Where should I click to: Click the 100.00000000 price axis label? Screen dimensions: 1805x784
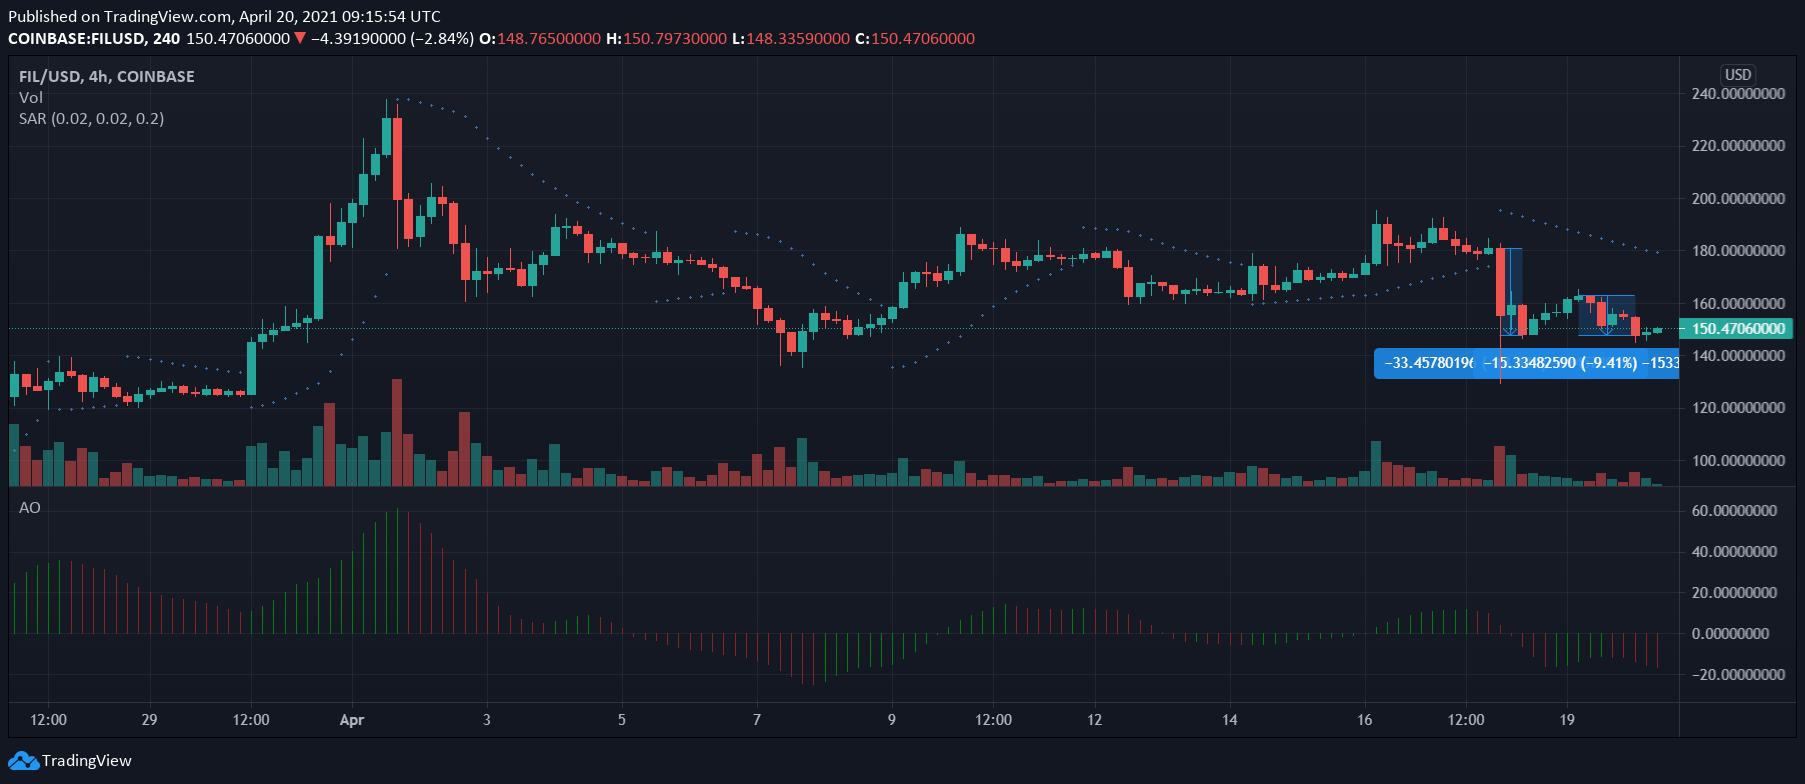(x=1738, y=460)
